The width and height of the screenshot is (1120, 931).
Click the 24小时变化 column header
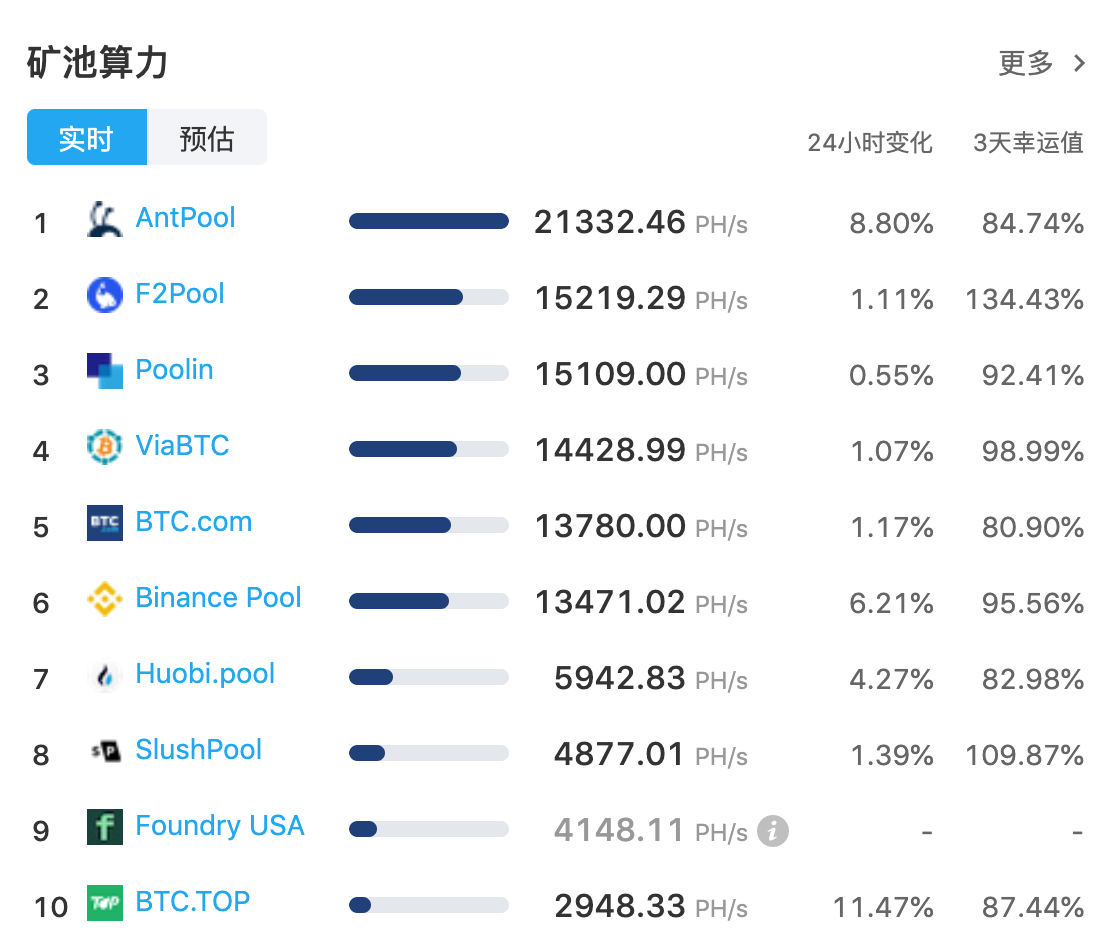click(869, 143)
